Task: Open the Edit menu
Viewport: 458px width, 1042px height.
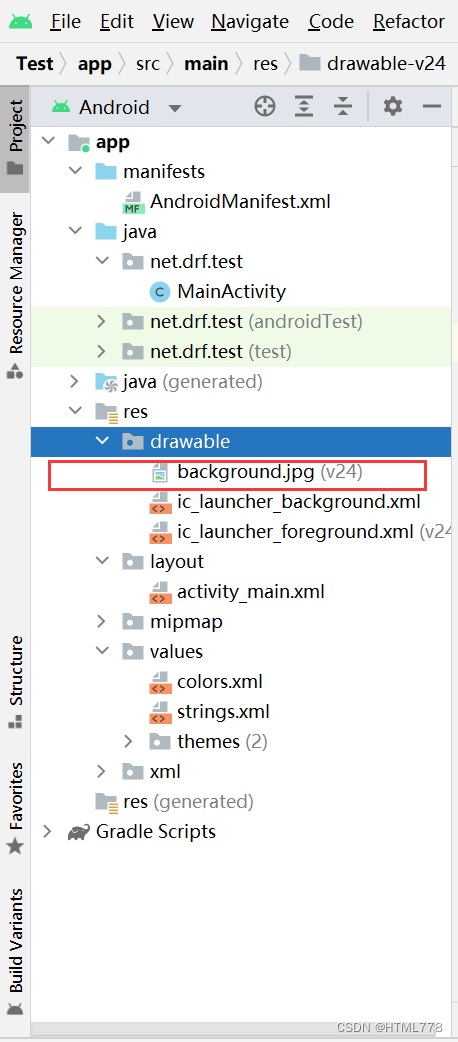Action: coord(116,22)
